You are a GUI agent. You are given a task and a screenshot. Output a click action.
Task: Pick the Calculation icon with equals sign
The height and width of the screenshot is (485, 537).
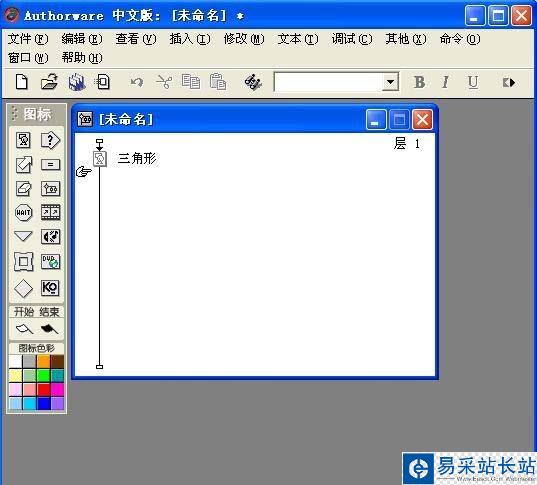(50, 165)
